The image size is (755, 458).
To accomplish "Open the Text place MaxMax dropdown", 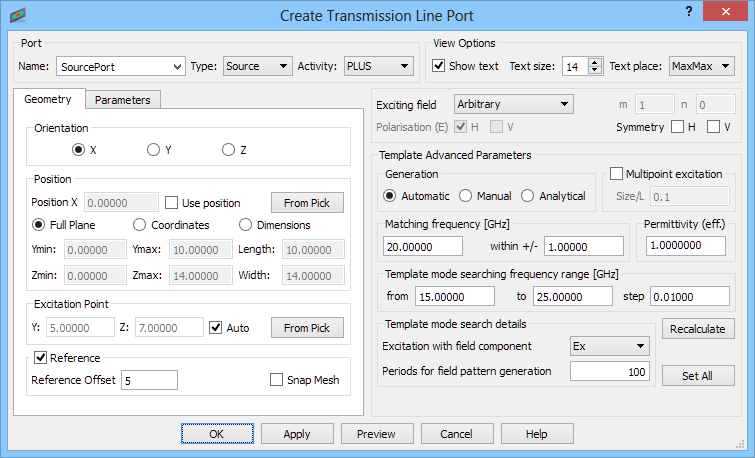I will (702, 66).
